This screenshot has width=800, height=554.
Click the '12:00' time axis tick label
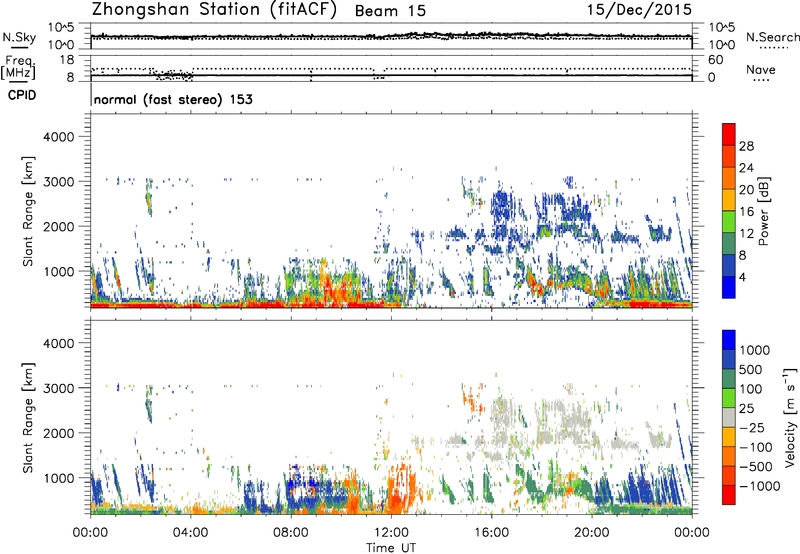point(391,533)
